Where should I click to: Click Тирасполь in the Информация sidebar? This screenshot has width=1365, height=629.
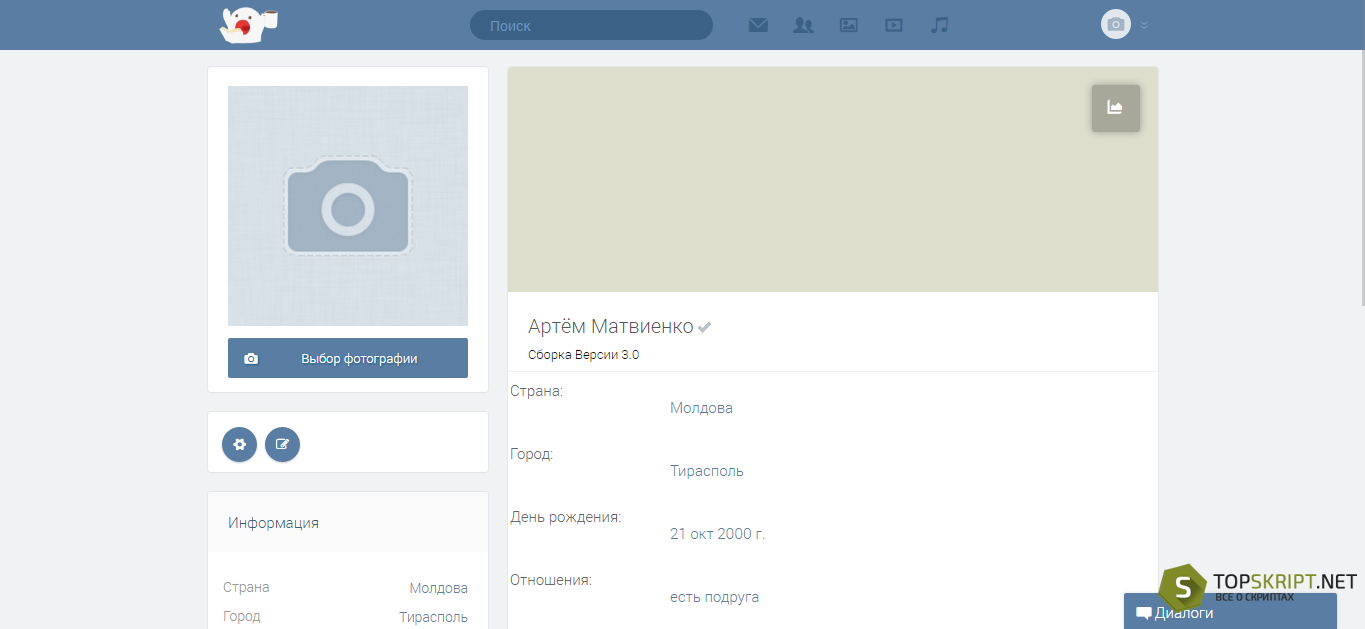pyautogui.click(x=433, y=617)
